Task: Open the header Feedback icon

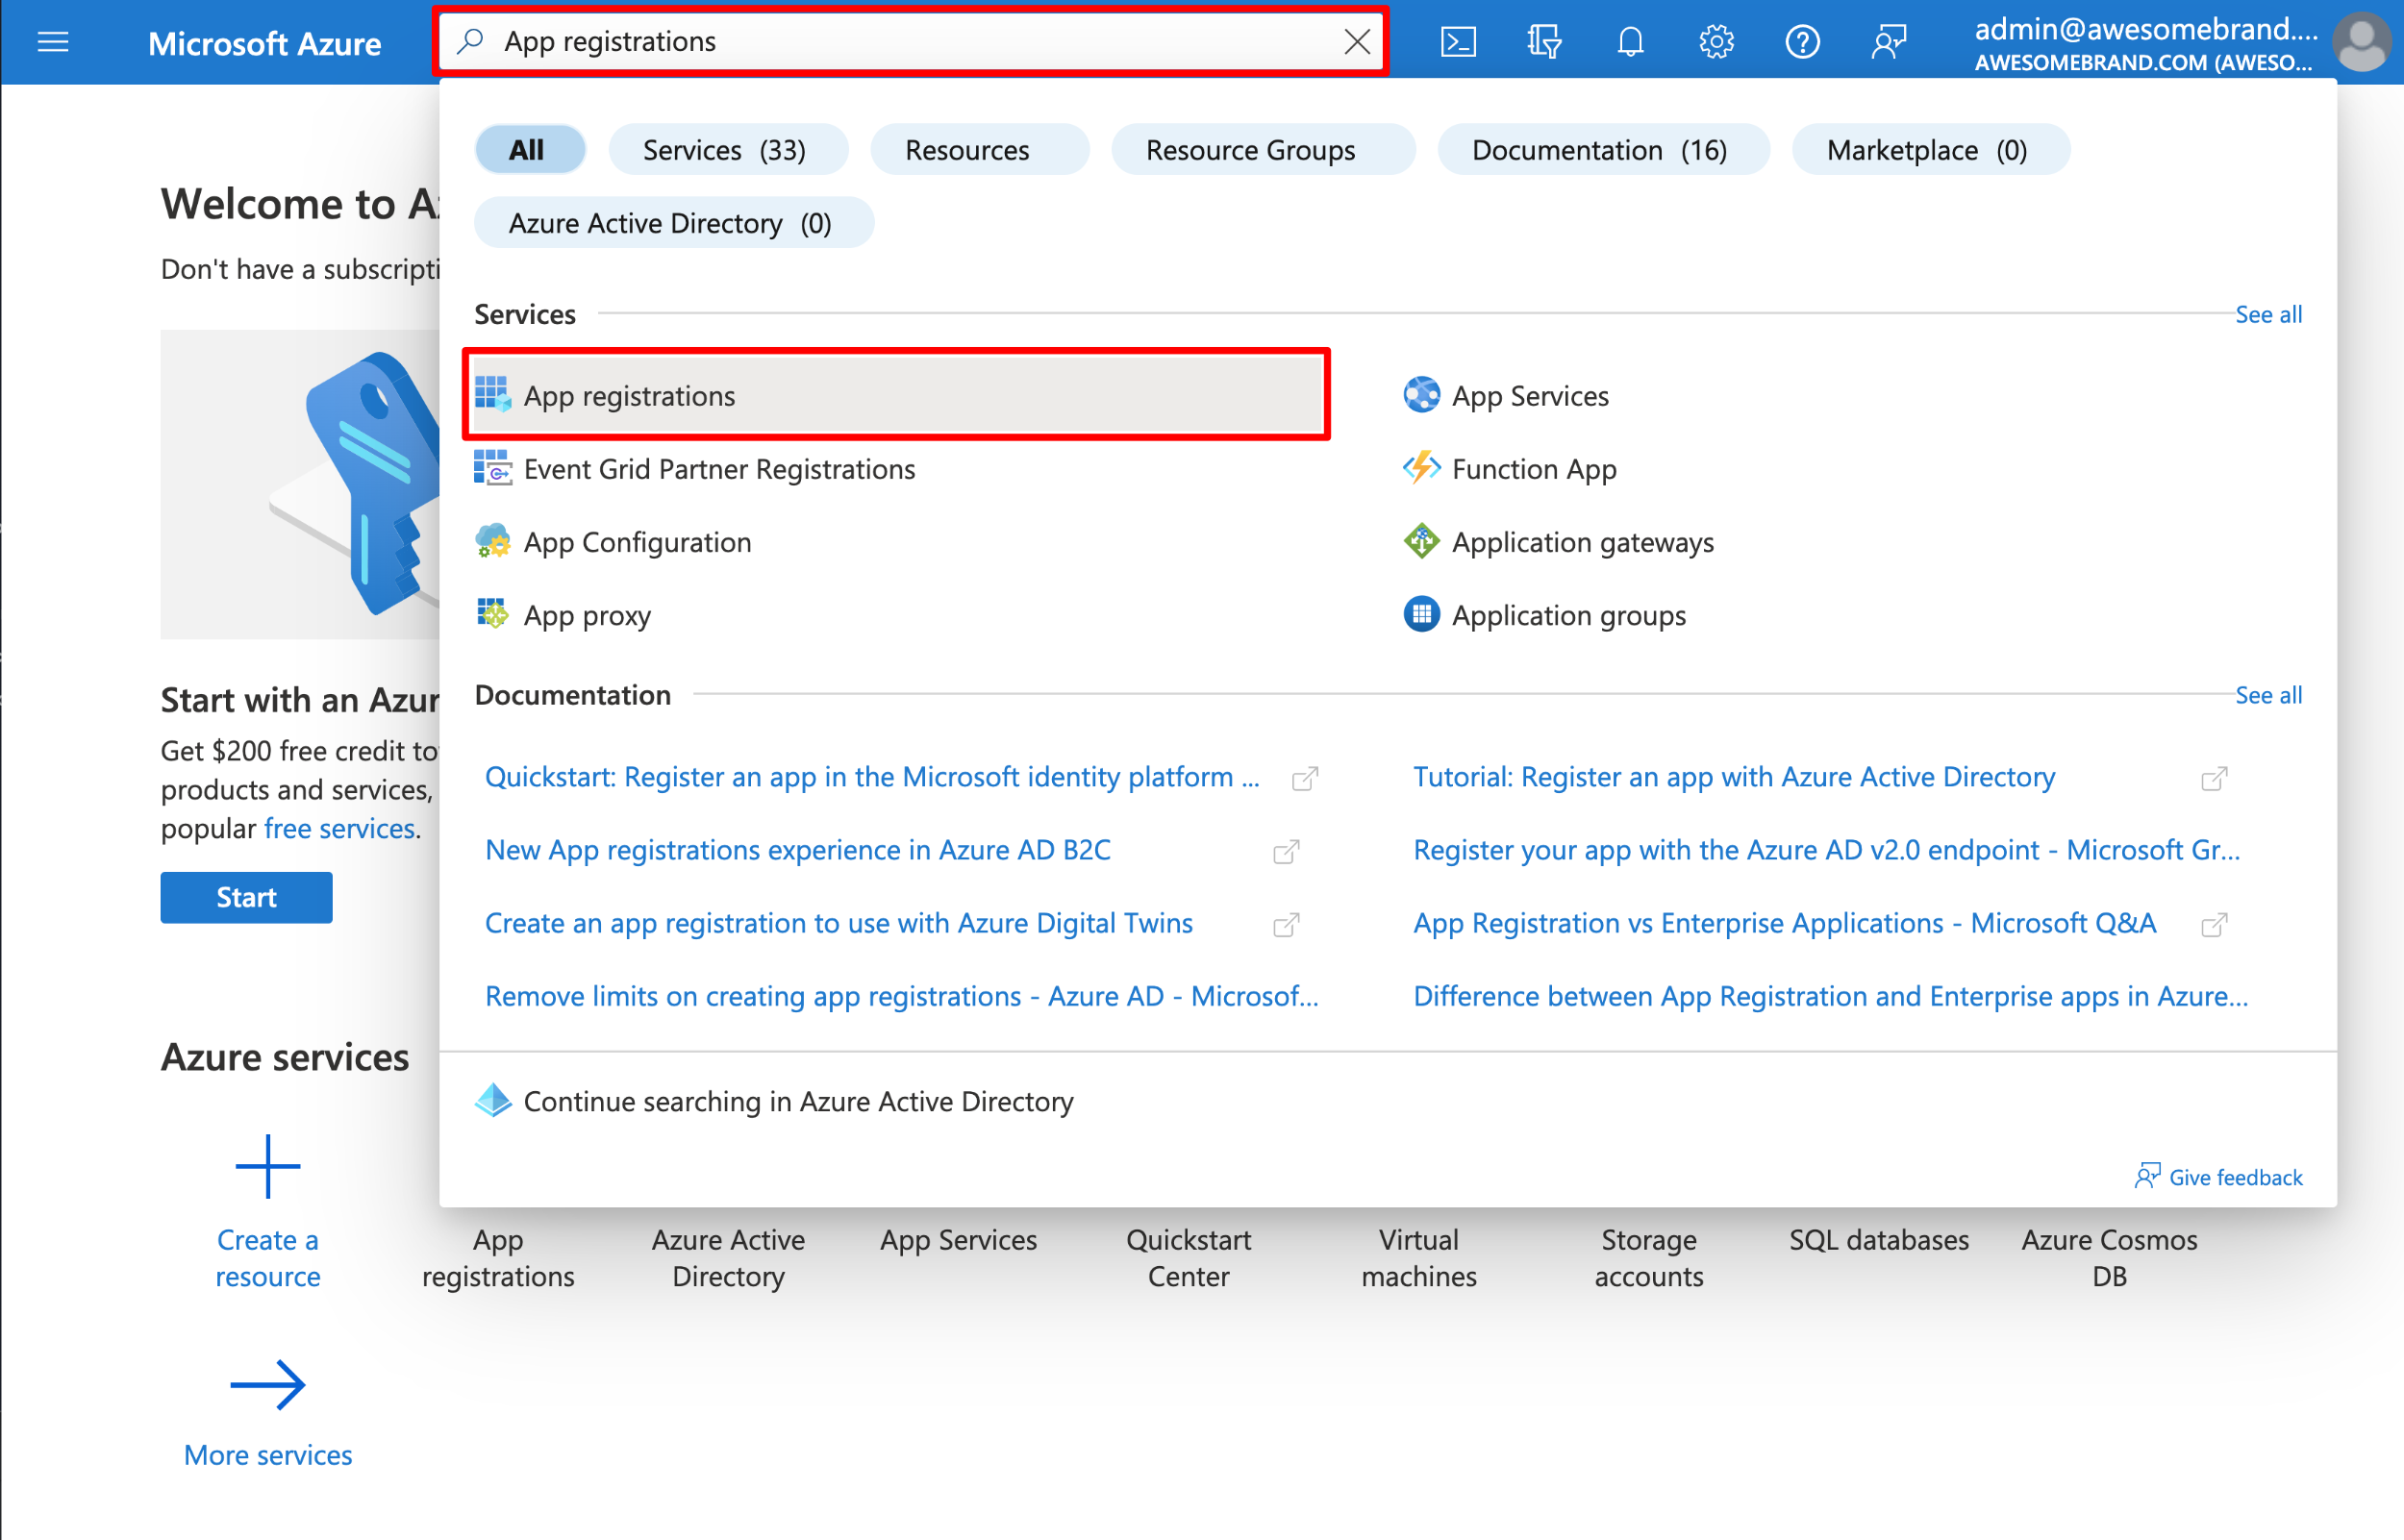Action: (1888, 42)
